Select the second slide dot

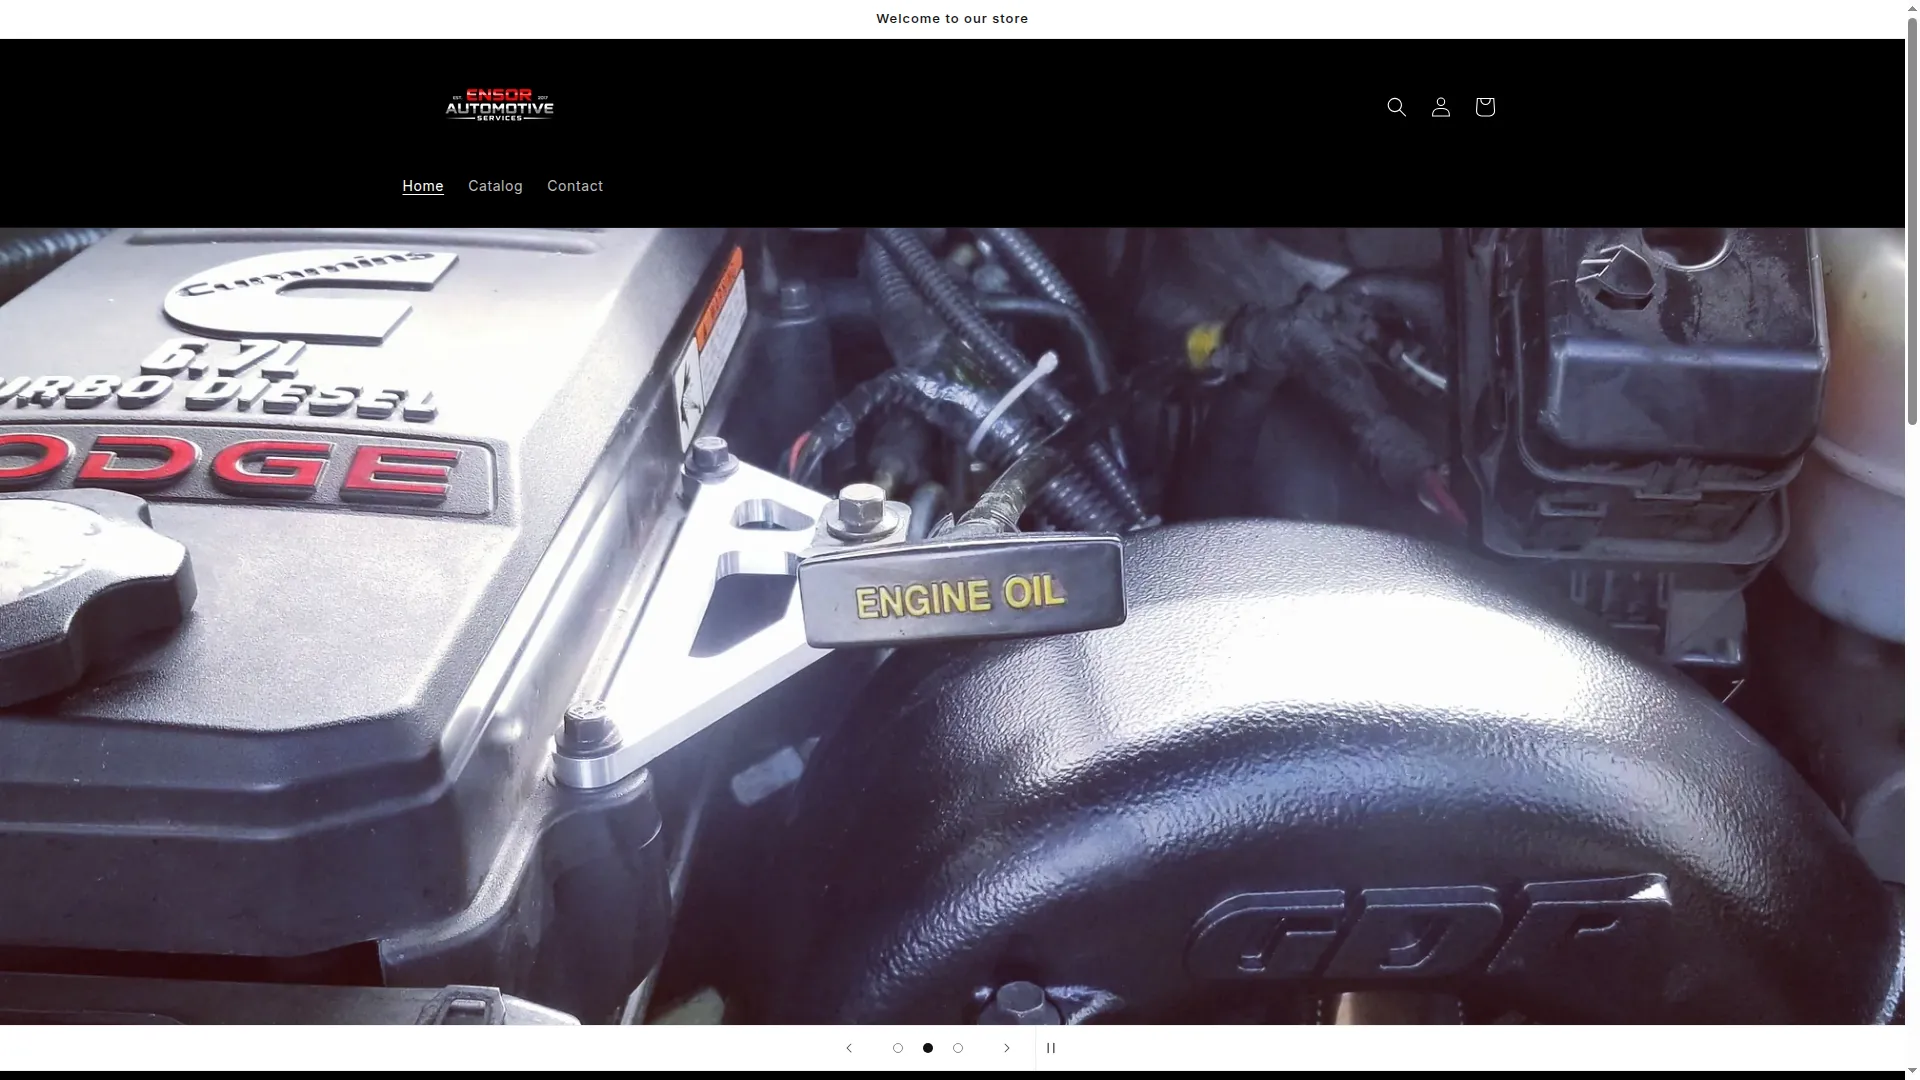[x=928, y=1048]
